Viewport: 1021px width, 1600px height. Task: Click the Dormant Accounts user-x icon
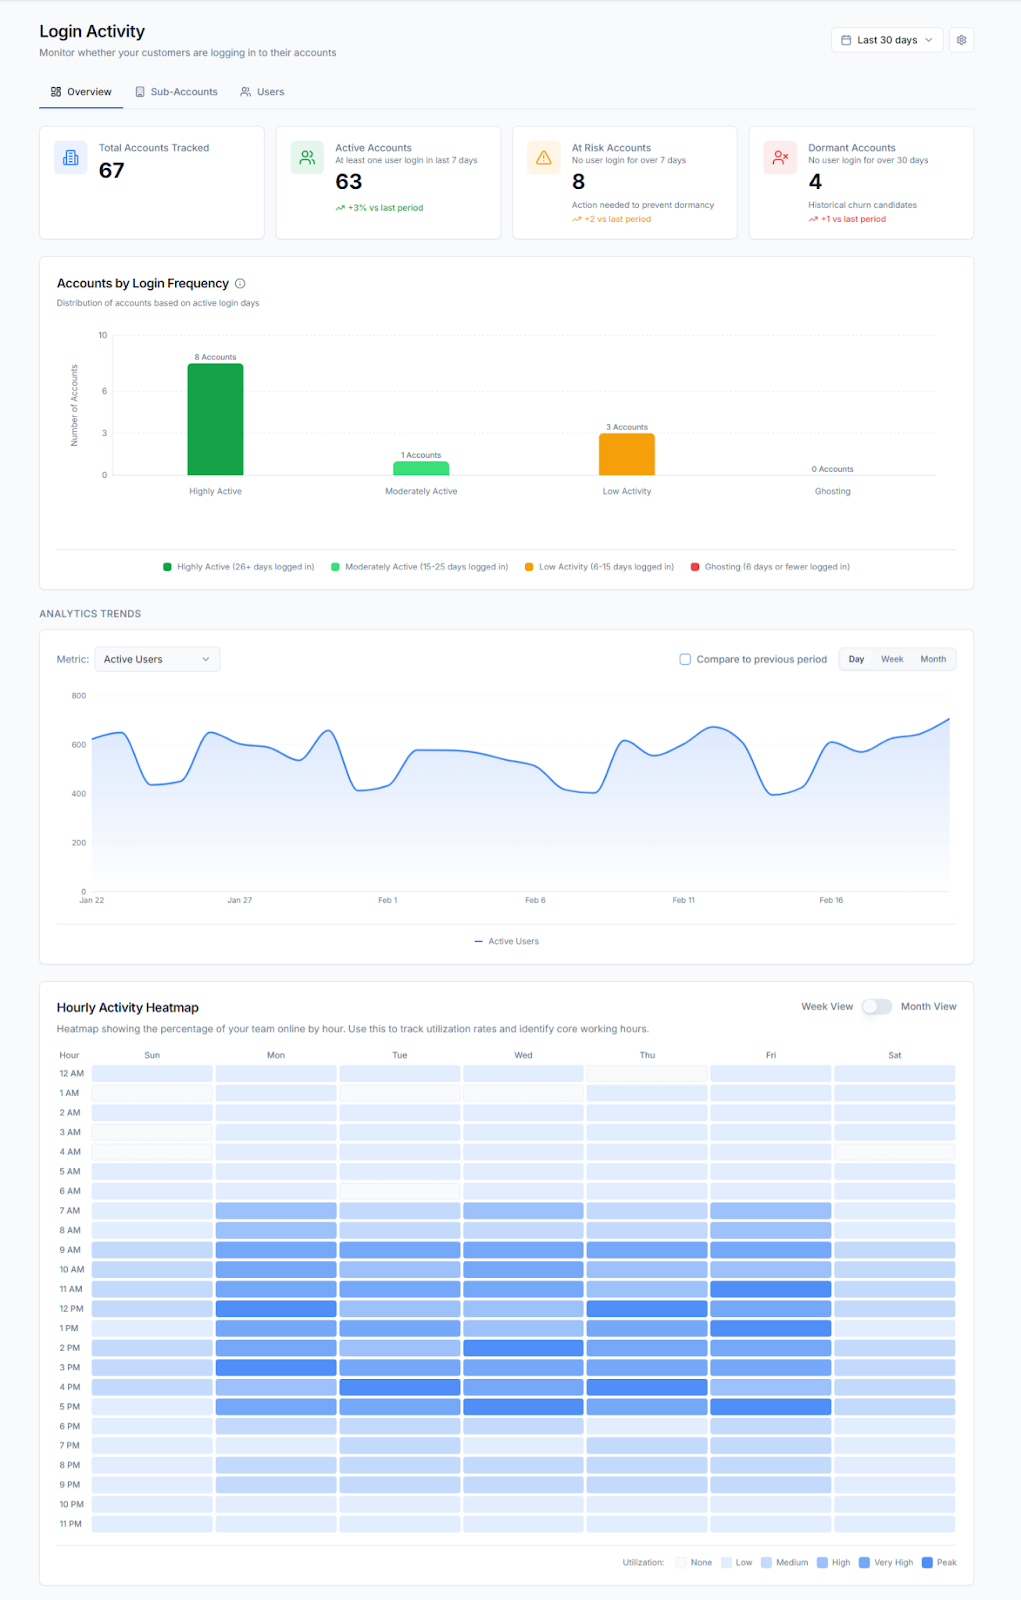[x=780, y=158]
